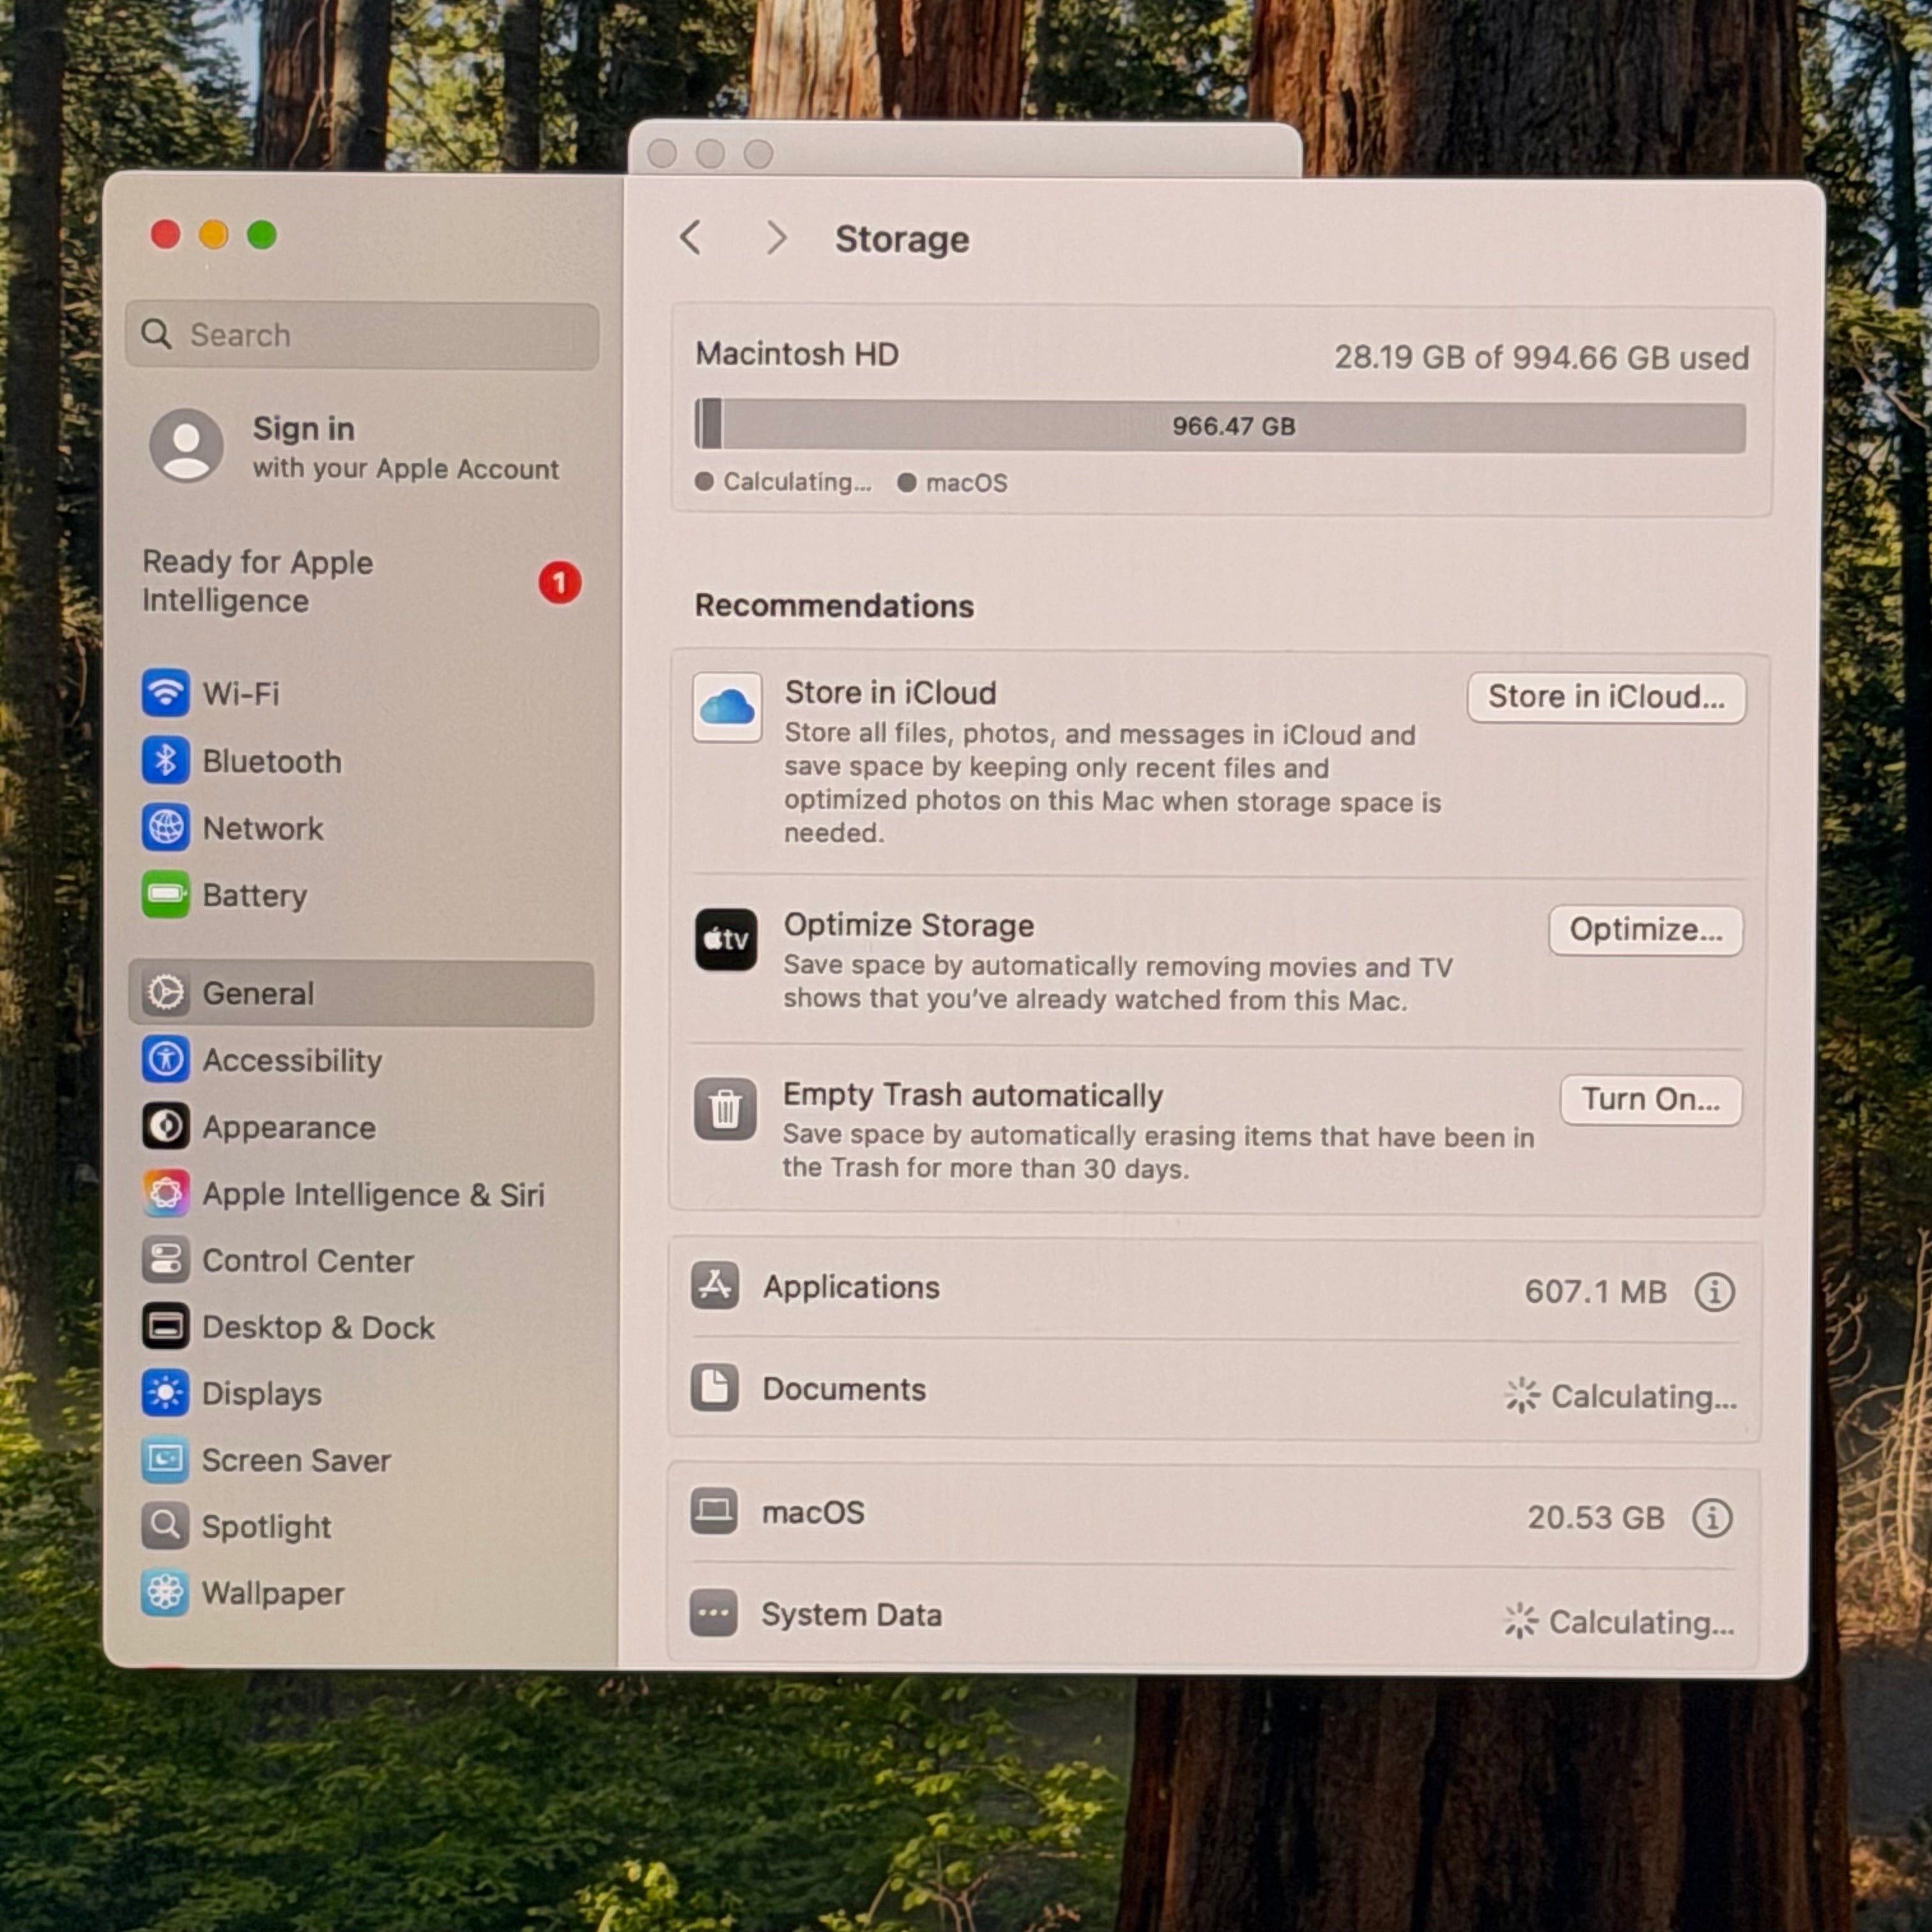Go back with the left chevron
Screen dimensions: 1932x1932
point(690,238)
